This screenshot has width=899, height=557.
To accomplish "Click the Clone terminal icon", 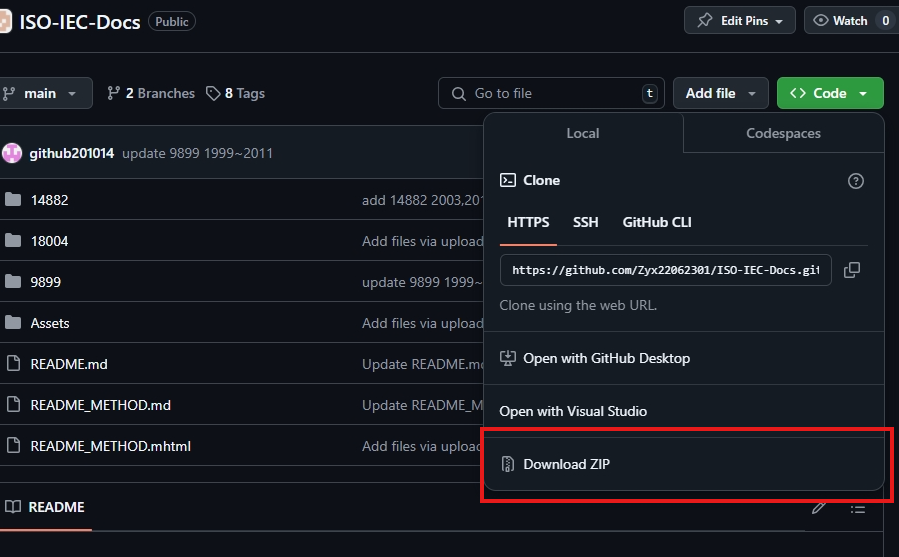I will coord(507,180).
